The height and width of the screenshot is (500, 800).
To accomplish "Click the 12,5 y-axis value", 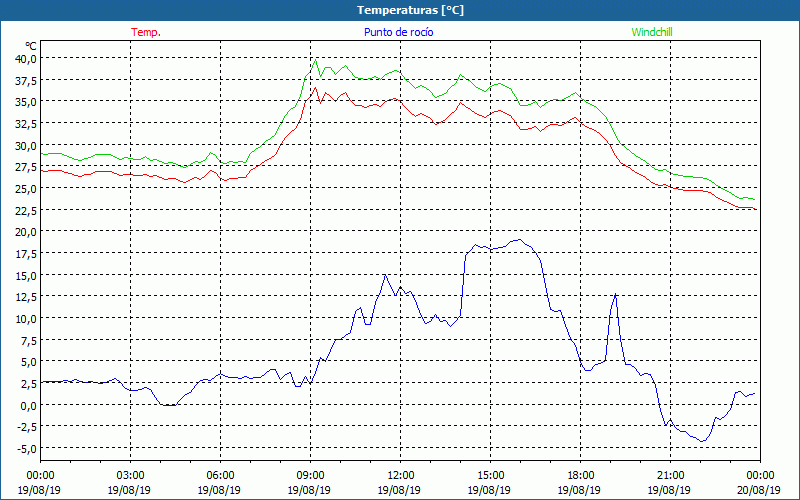I will click(x=26, y=296).
